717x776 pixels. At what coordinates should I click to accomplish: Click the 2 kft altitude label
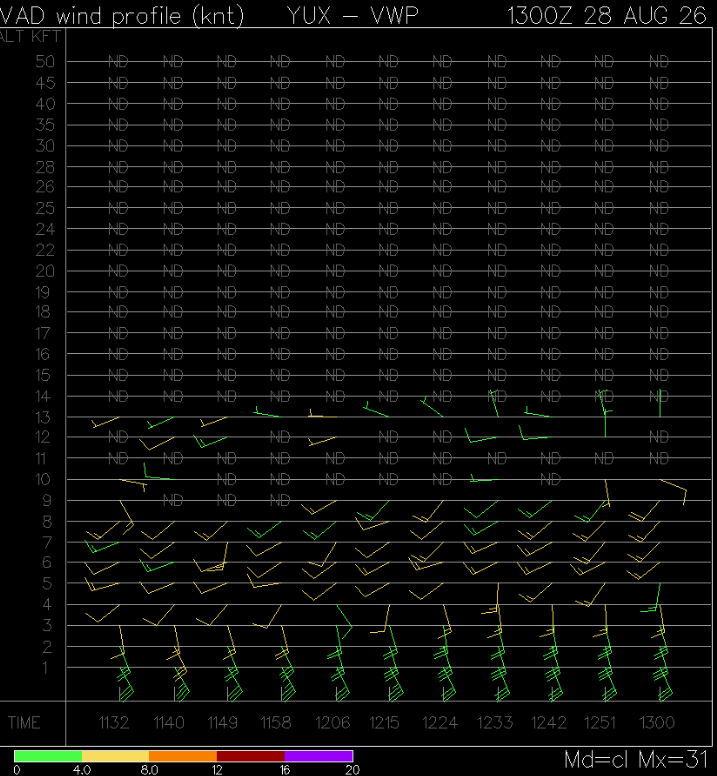tap(47, 647)
